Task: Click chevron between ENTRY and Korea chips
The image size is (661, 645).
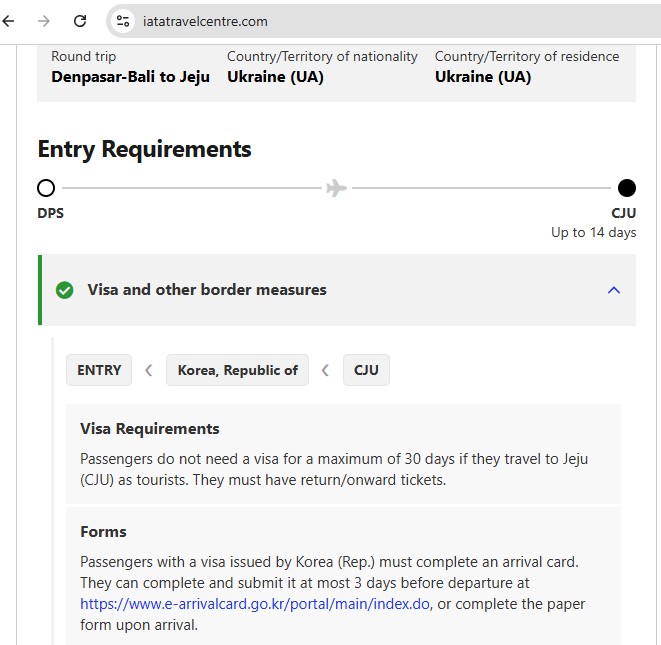Action: click(149, 370)
